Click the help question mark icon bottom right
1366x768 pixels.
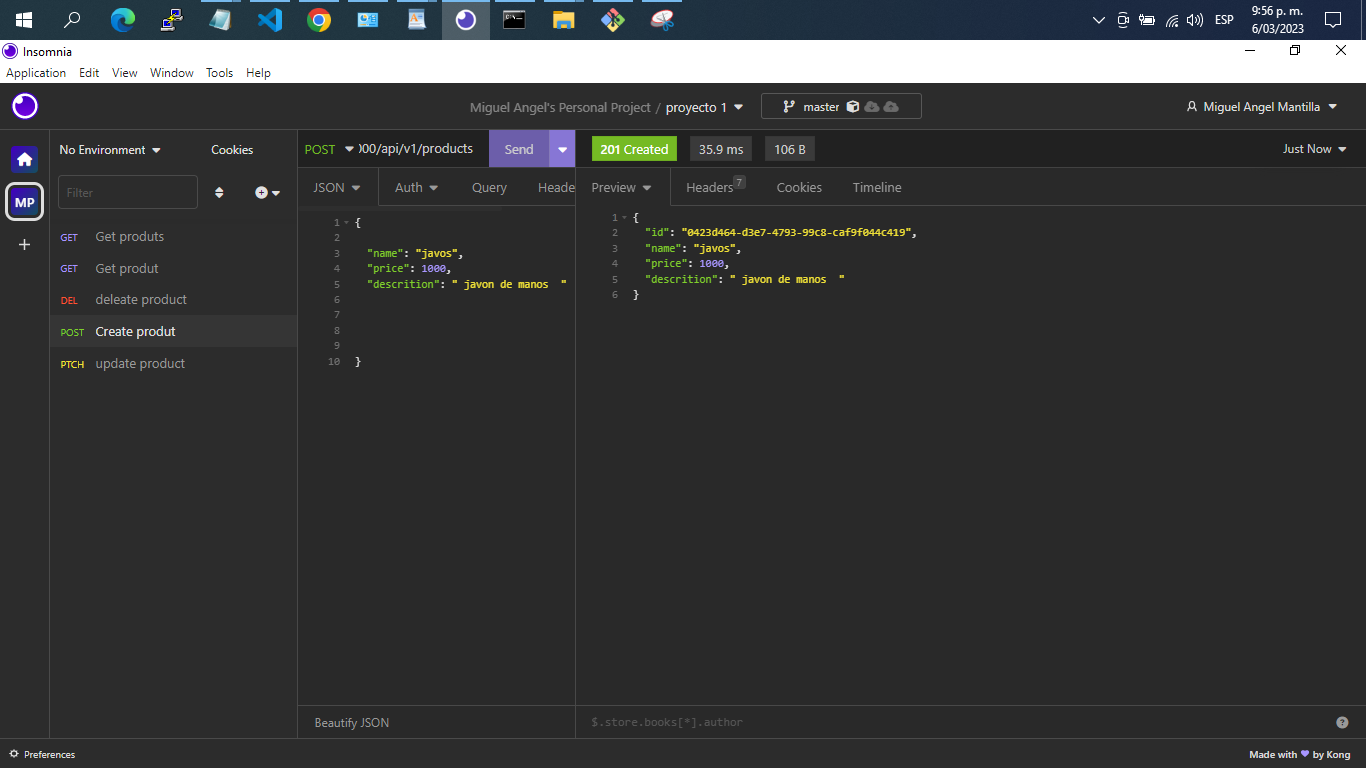[1341, 722]
